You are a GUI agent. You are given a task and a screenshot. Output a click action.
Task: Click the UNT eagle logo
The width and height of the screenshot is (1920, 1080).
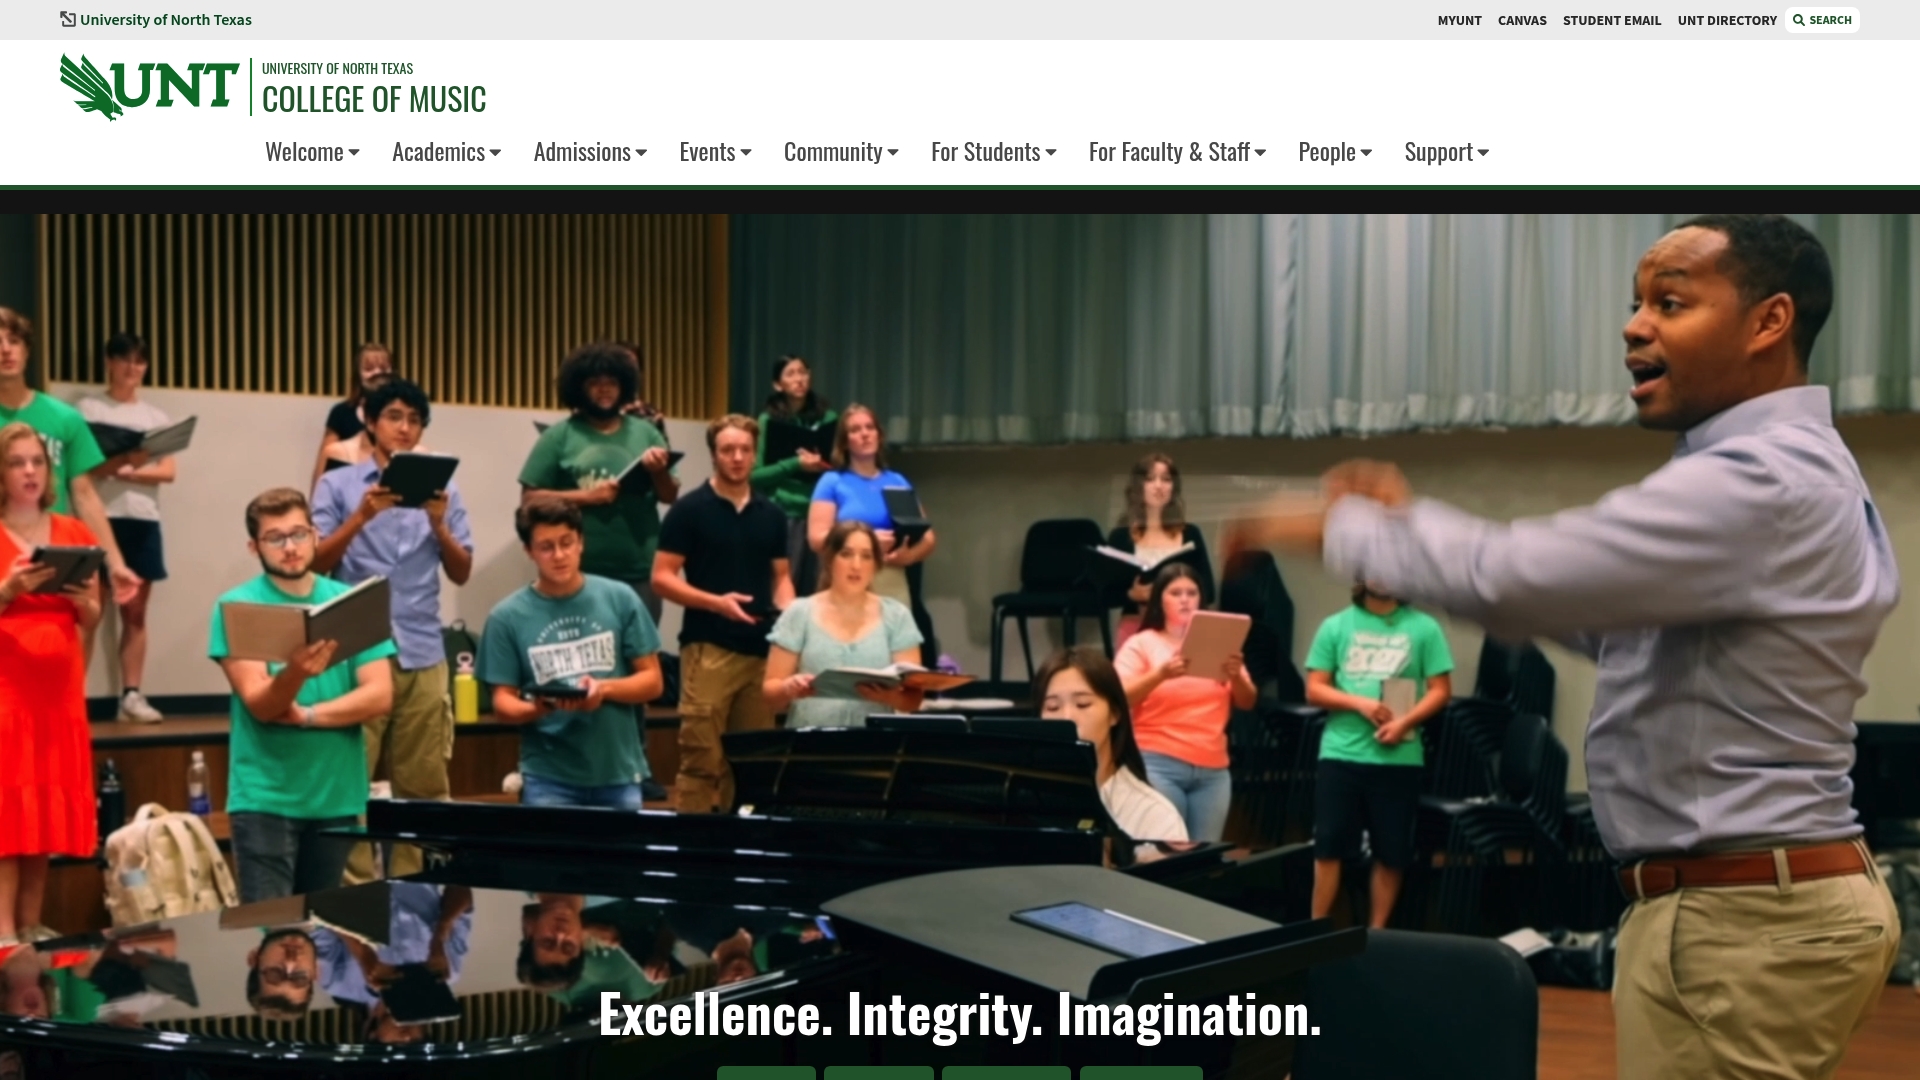[x=149, y=87]
